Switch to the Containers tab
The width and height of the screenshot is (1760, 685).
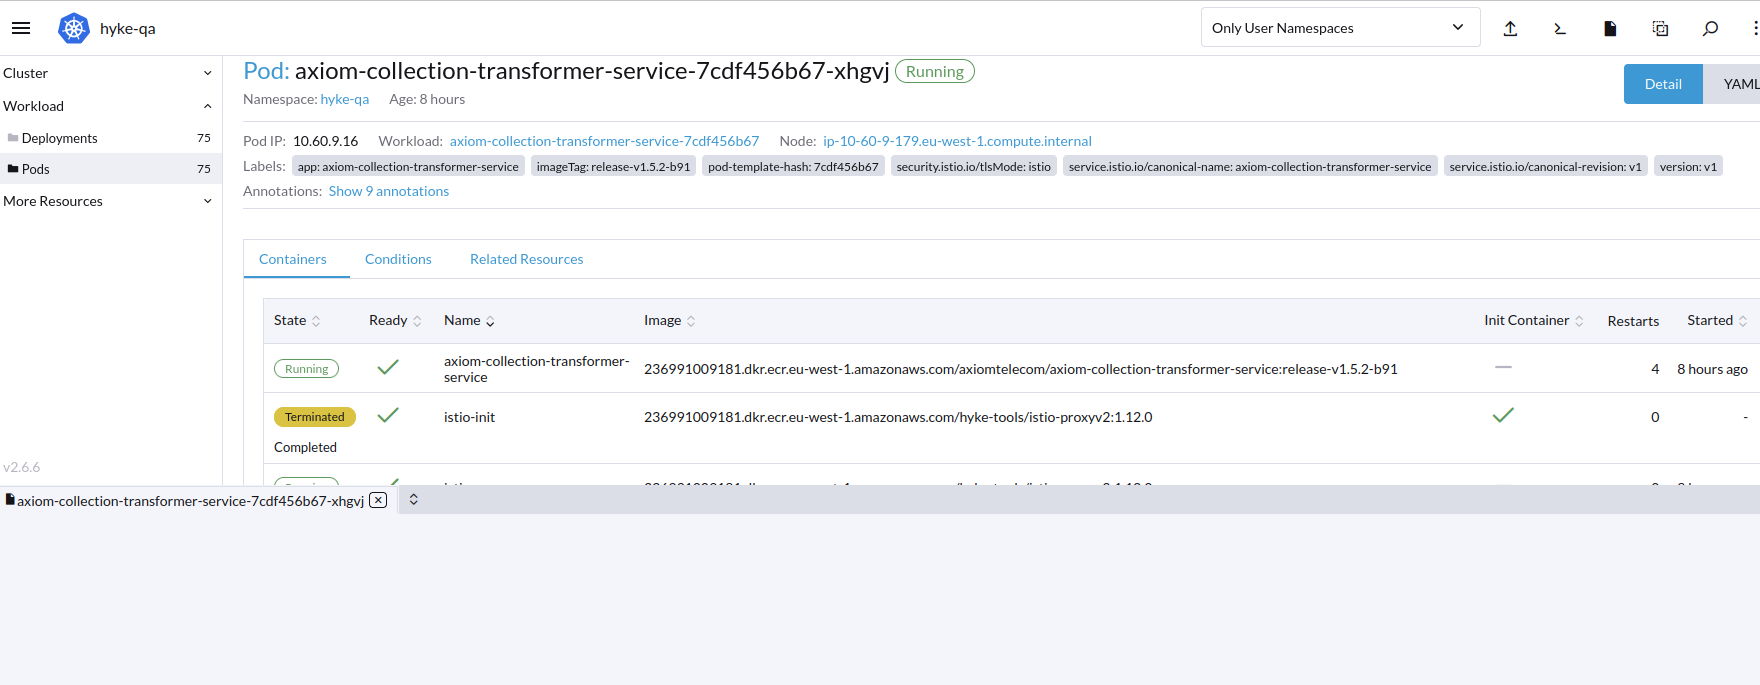[x=293, y=259]
